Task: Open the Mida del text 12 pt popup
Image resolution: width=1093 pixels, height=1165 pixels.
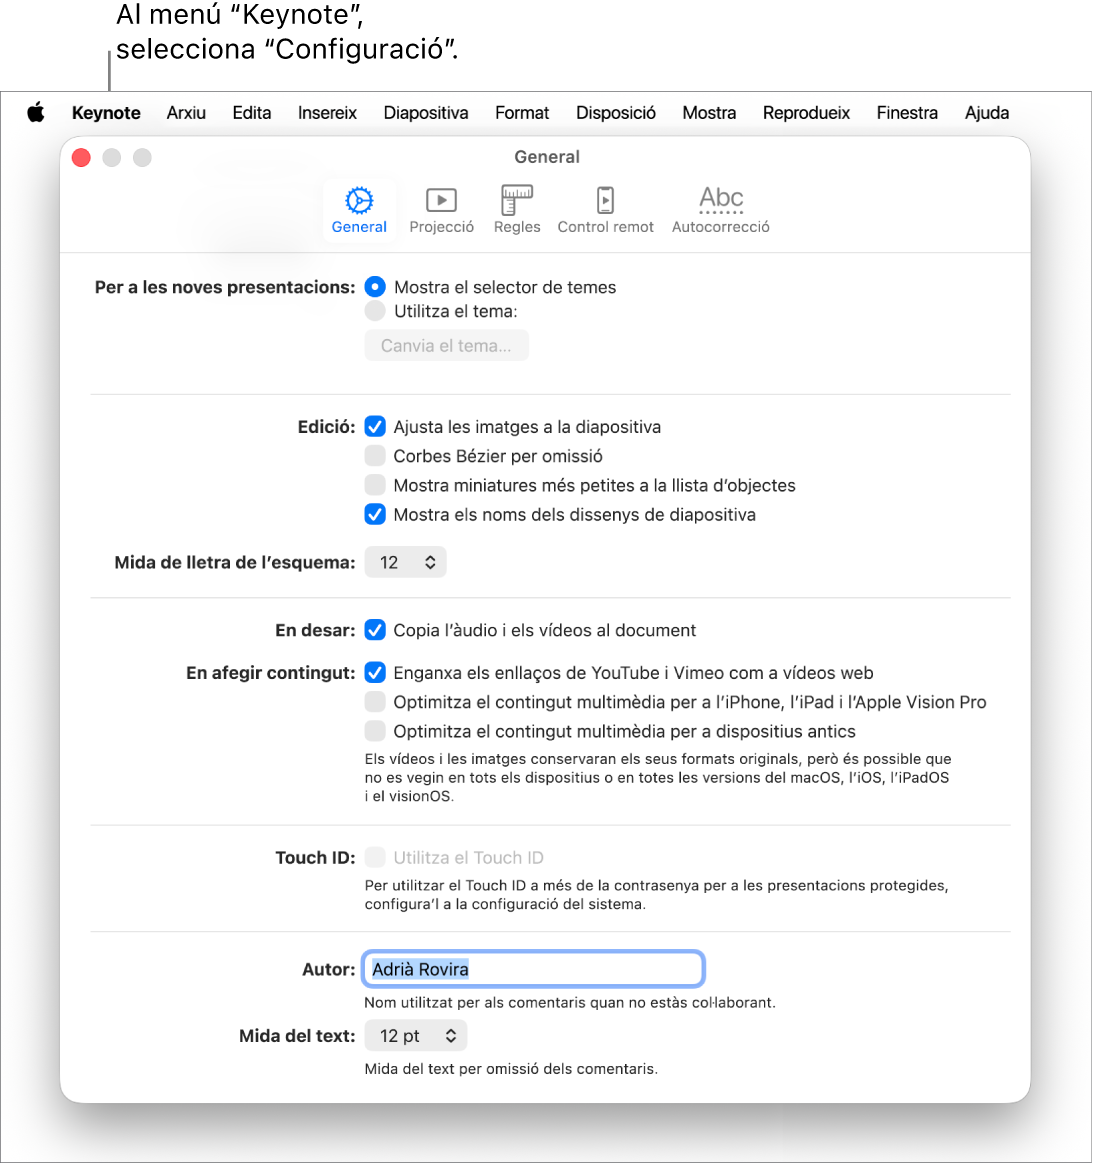Action: point(415,1036)
